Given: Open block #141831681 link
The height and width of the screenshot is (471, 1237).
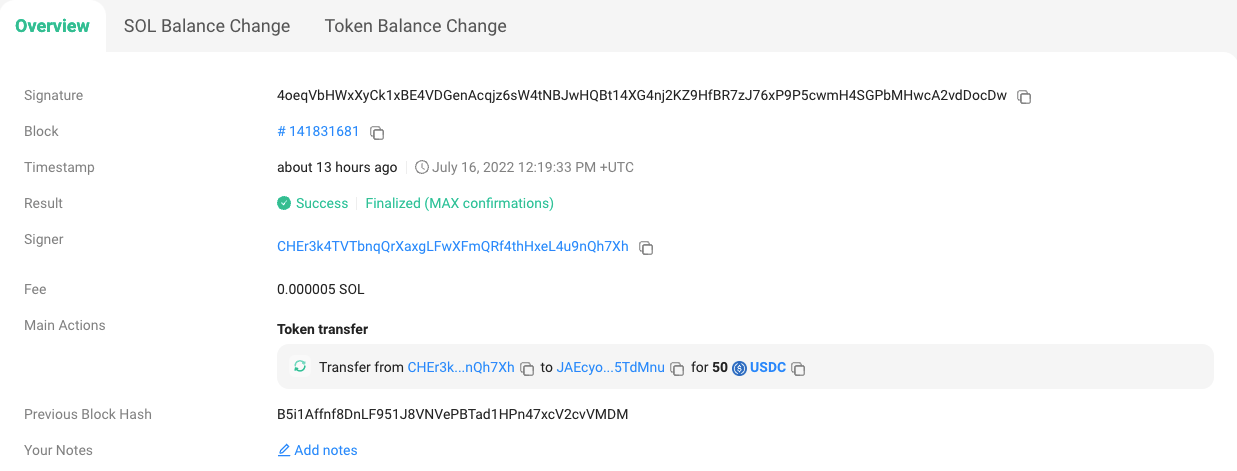Looking at the screenshot, I should (x=318, y=131).
